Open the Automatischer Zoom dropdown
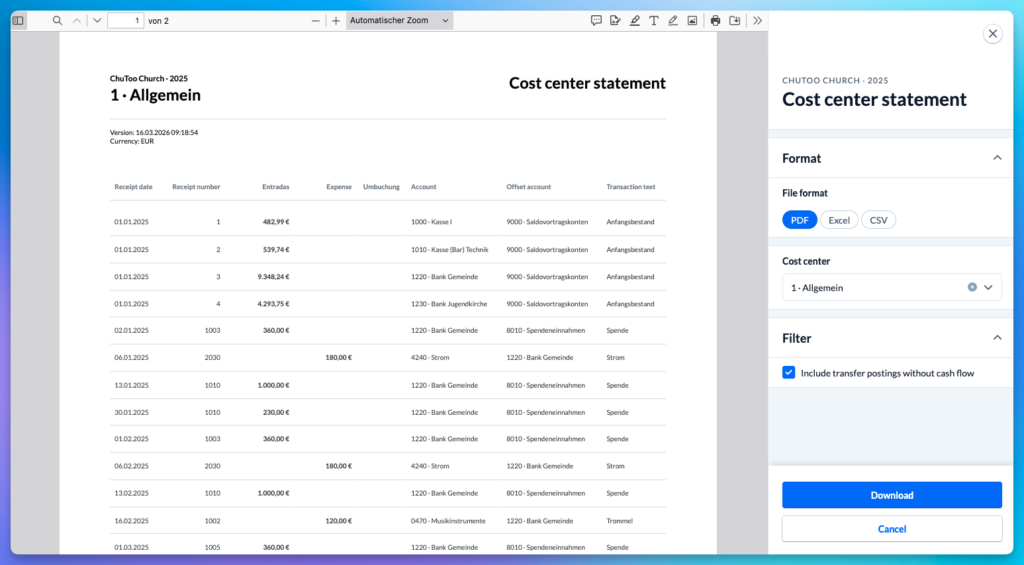Image resolution: width=1024 pixels, height=565 pixels. [399, 21]
